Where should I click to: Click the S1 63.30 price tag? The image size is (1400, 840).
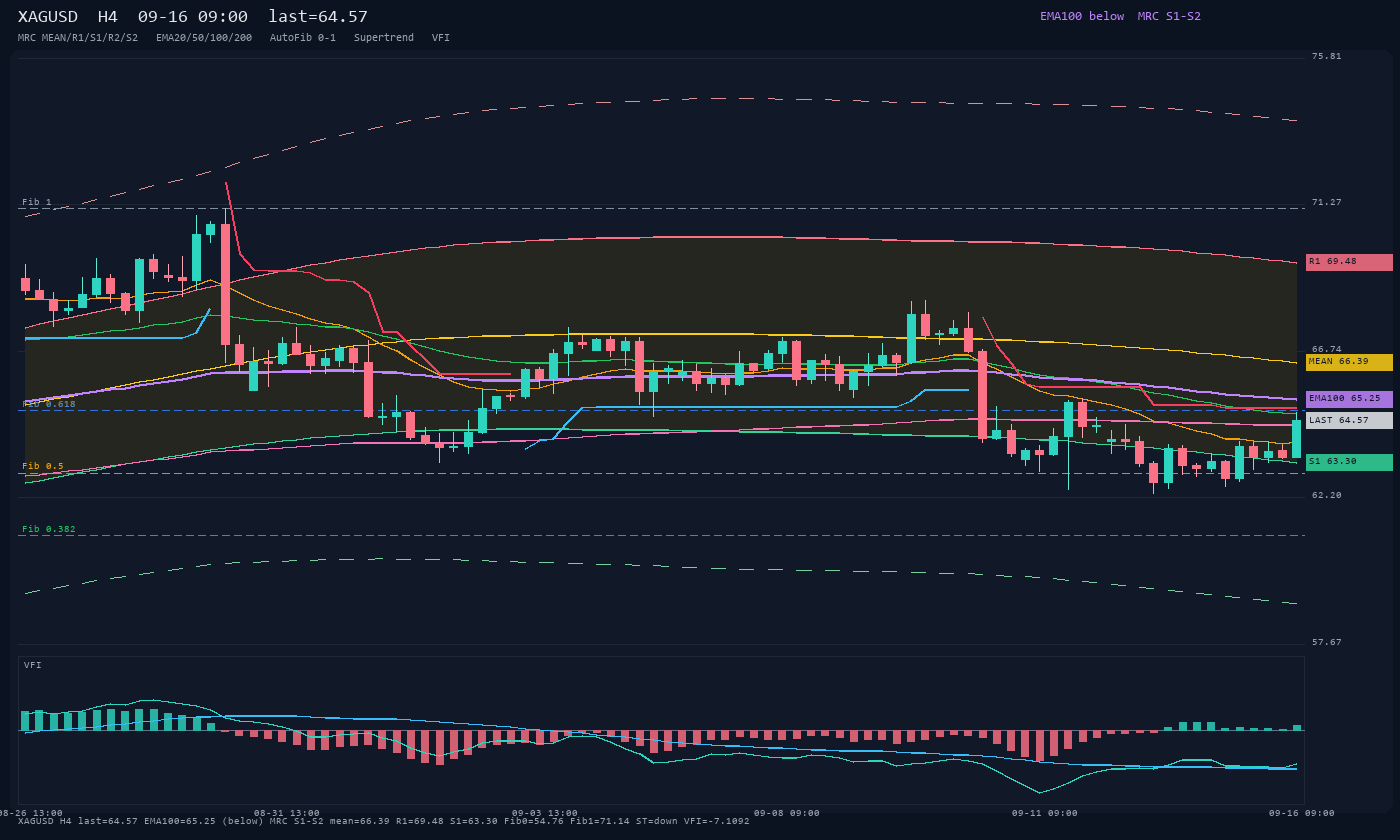click(x=1349, y=462)
